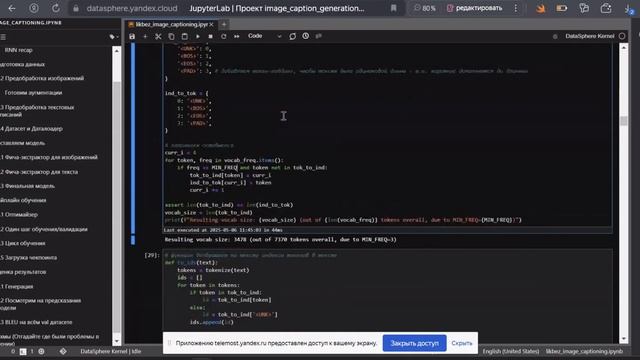The image size is (640, 360).
Task: Click the circular refresh icon after Code dropdown
Action: (x=293, y=36)
